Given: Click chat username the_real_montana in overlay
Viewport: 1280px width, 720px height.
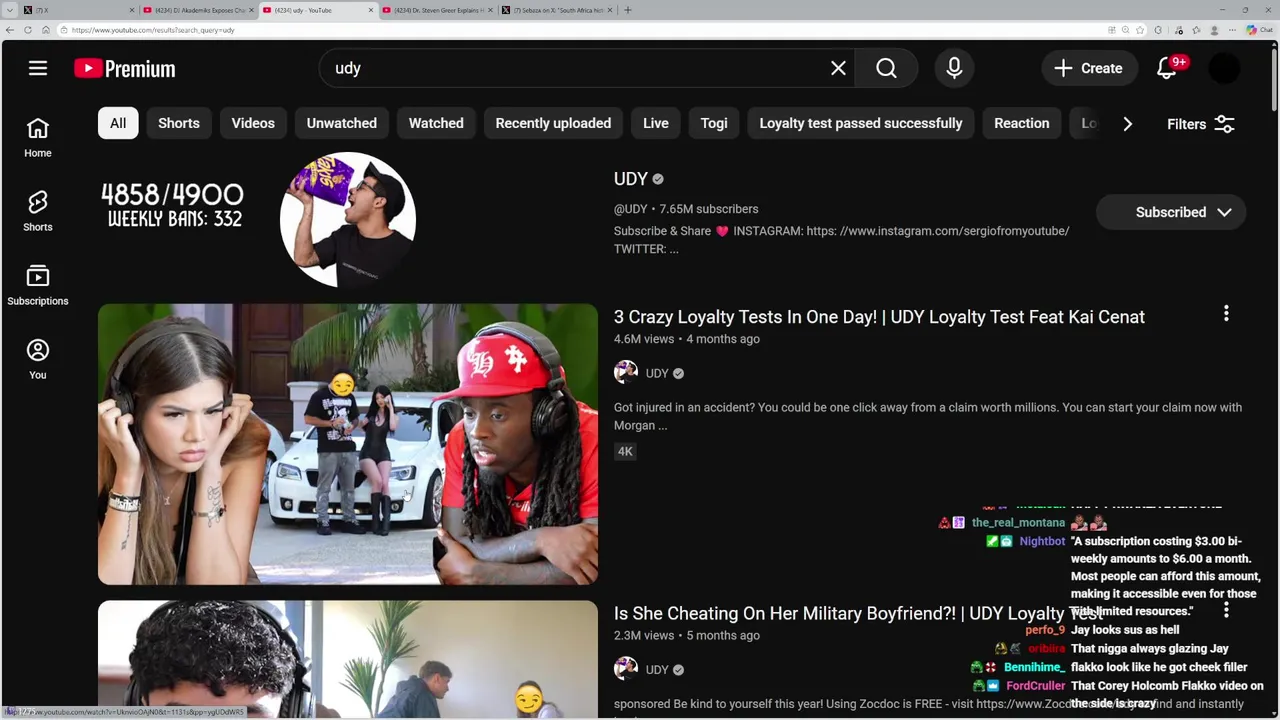Looking at the screenshot, I should point(1018,523).
